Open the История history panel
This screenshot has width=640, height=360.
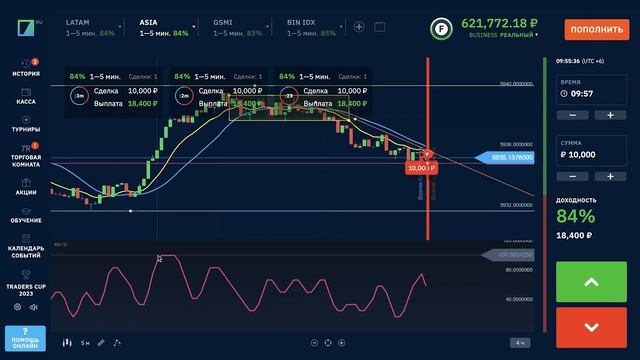pyautogui.click(x=26, y=67)
